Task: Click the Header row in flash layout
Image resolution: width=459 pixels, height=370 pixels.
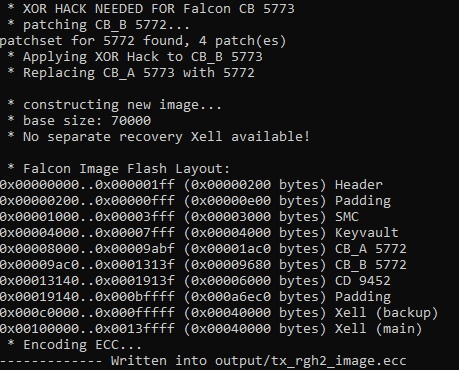Action: tap(191, 184)
